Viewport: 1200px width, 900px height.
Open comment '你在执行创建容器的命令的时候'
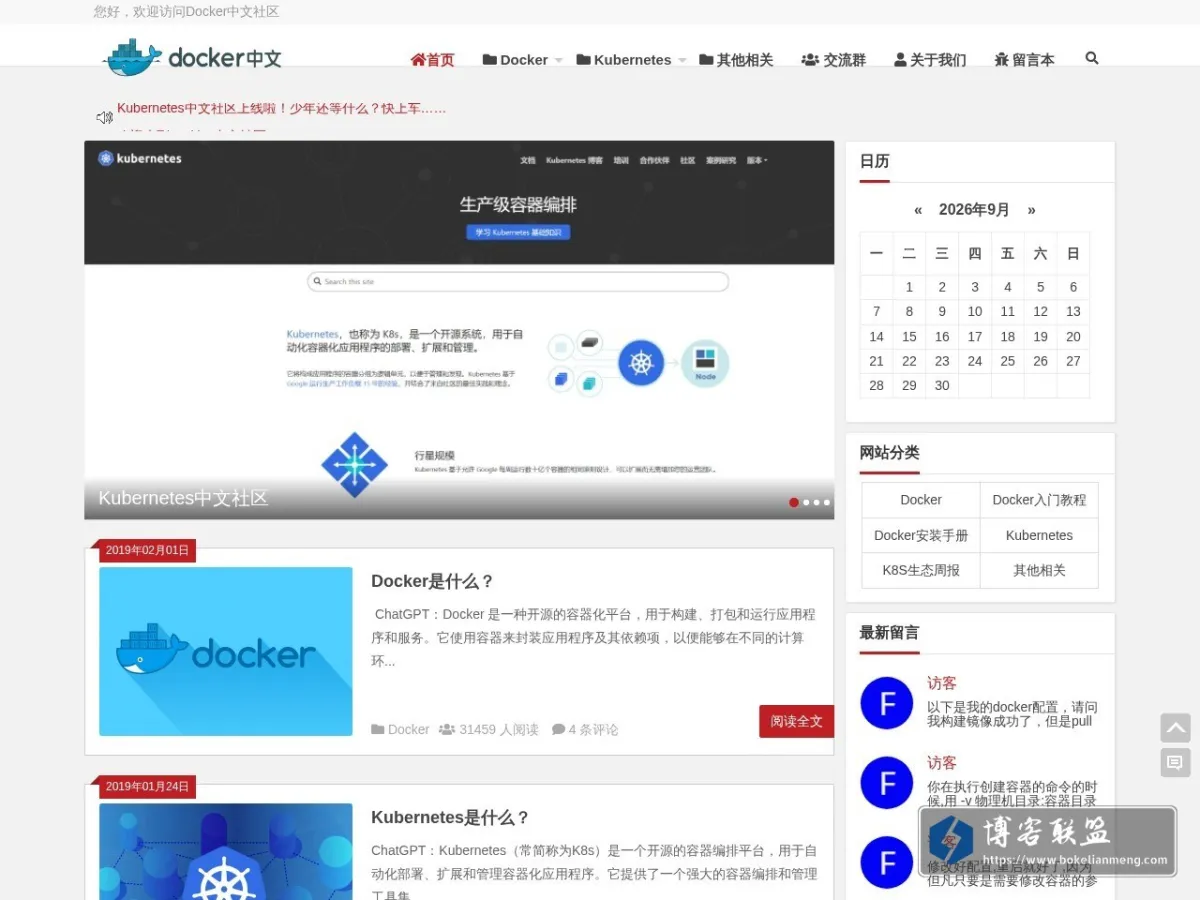[x=1012, y=794]
